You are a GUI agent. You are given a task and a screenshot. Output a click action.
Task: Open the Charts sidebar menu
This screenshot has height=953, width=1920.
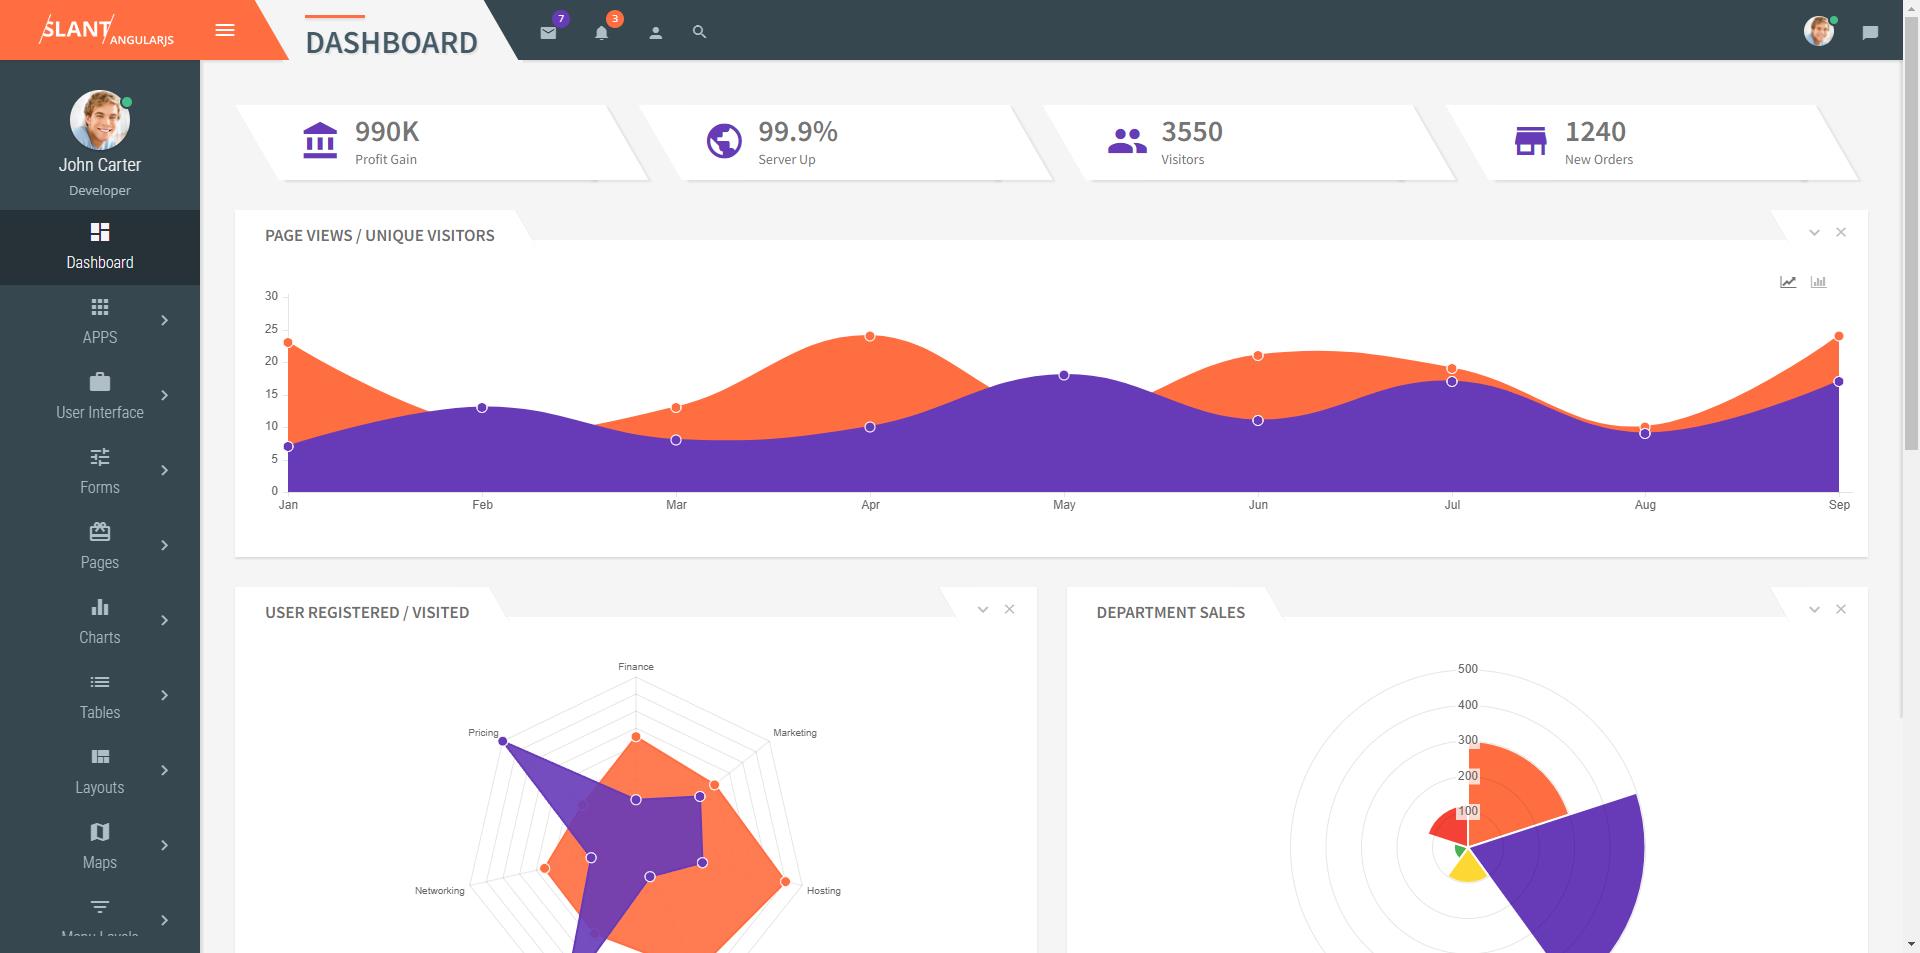(x=100, y=622)
